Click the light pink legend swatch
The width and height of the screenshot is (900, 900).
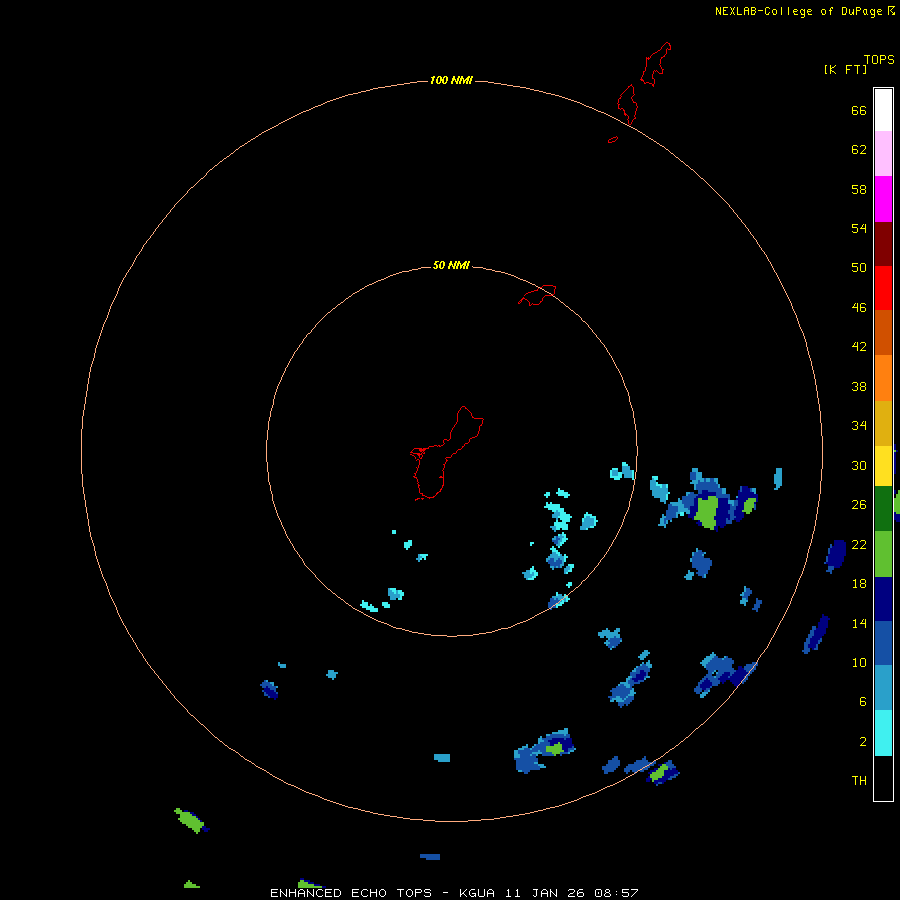click(x=883, y=154)
